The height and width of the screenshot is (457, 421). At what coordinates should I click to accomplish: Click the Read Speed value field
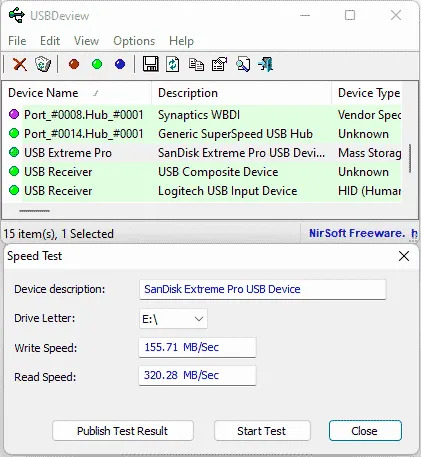point(197,376)
